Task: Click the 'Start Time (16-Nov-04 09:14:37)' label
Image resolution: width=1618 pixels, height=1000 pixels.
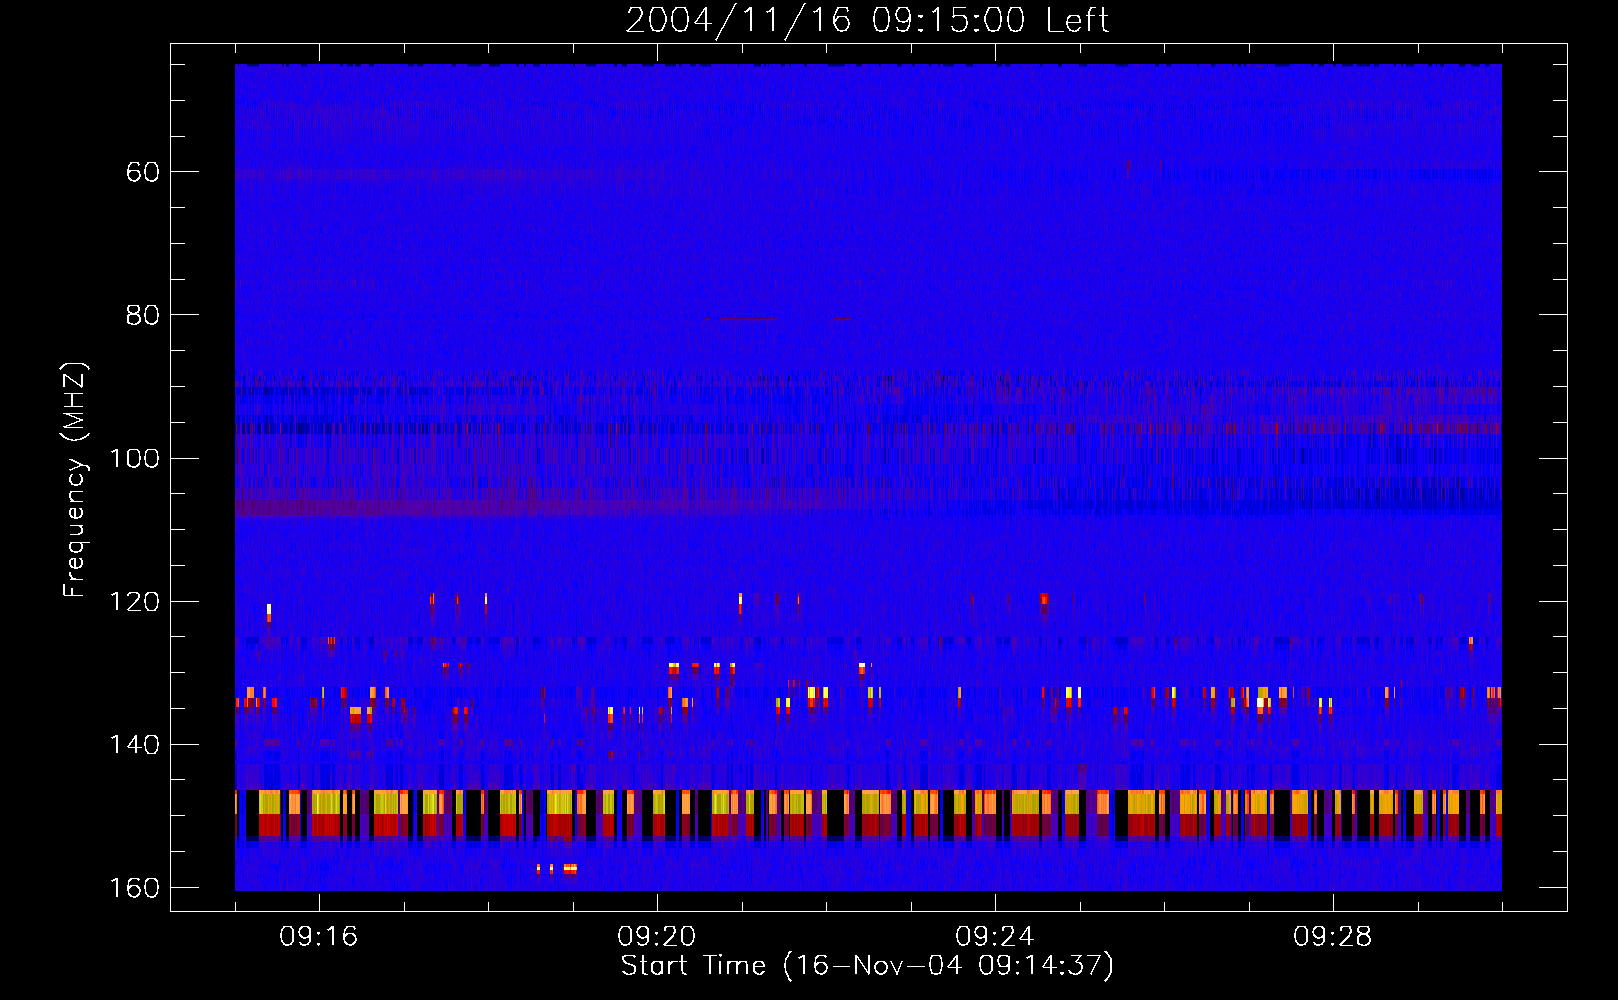Action: coord(867,966)
